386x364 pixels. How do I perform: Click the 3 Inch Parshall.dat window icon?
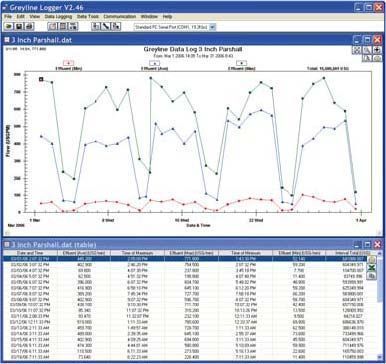coord(7,40)
